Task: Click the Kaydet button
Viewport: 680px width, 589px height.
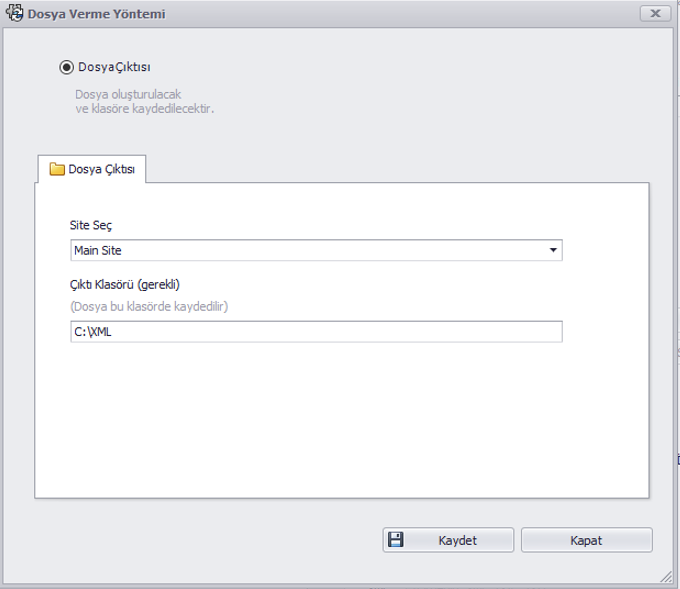Action: point(448,540)
